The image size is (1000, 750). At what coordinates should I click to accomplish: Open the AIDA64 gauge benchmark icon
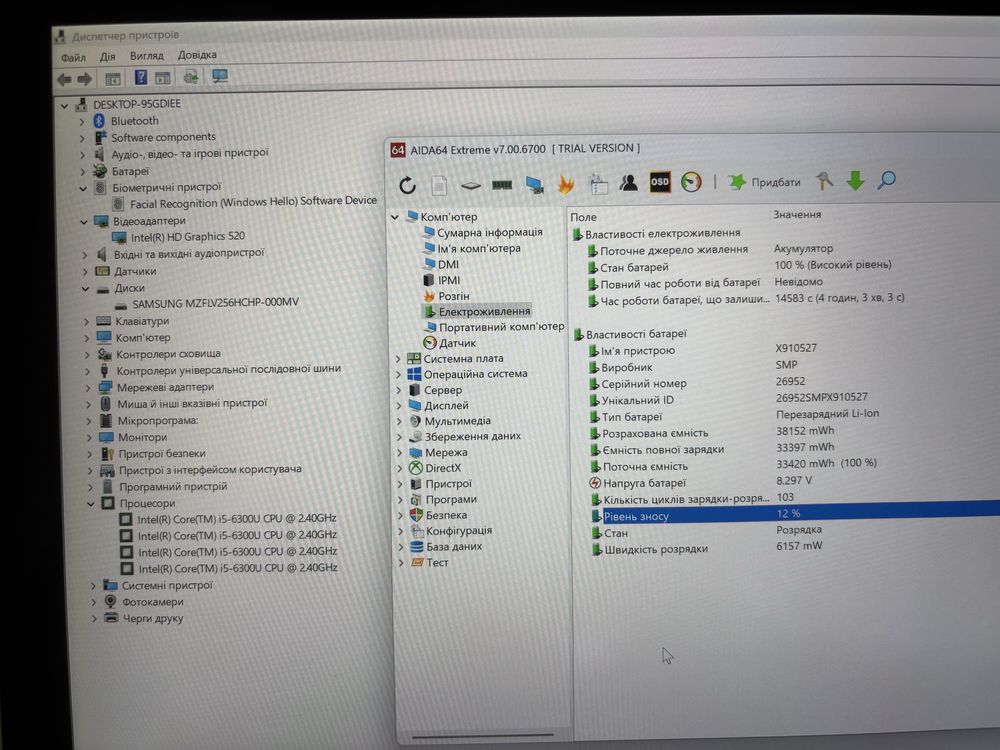click(691, 182)
